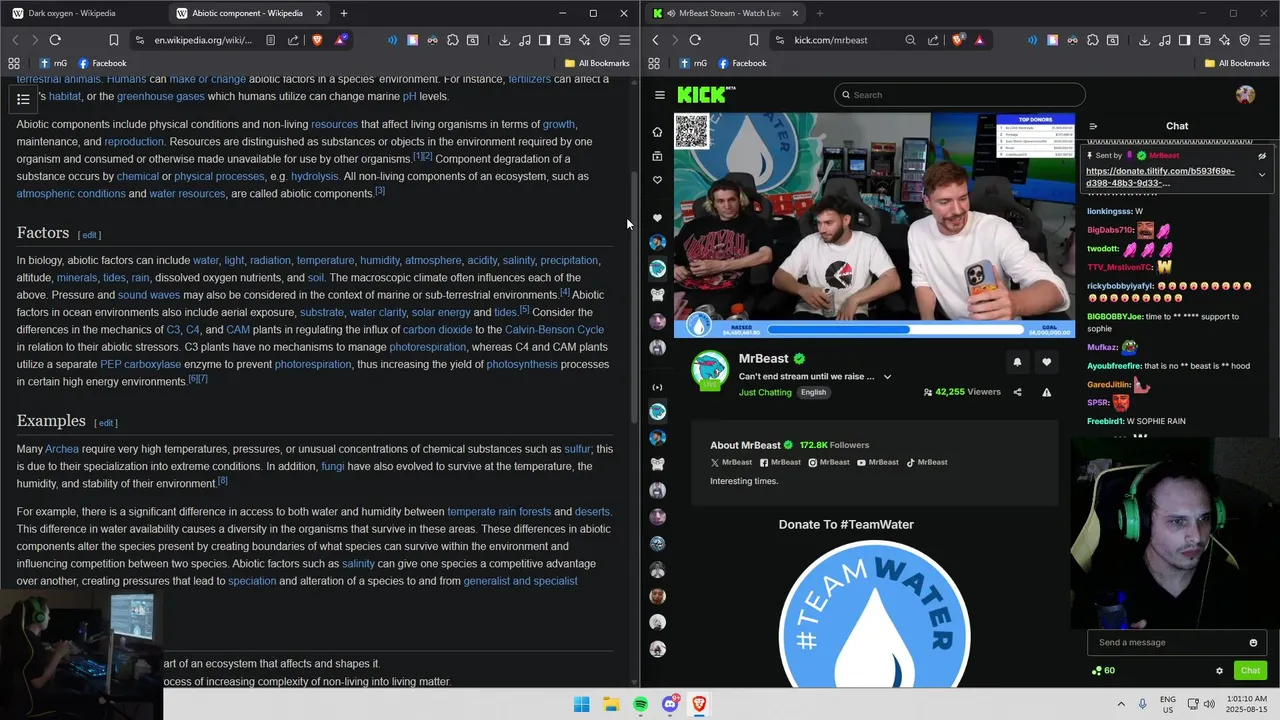Image resolution: width=1280 pixels, height=720 pixels.
Task: Share the kick.com/mrbeast page URL
Action: pyautogui.click(x=933, y=40)
